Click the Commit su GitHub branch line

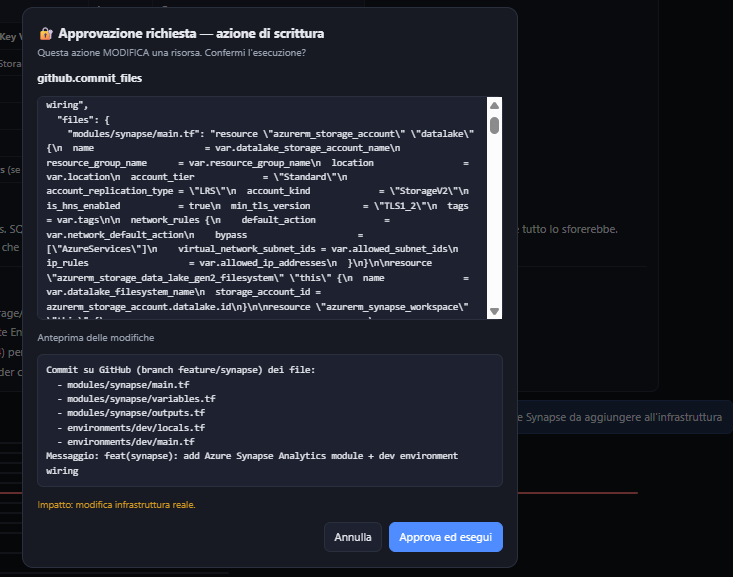click(180, 370)
